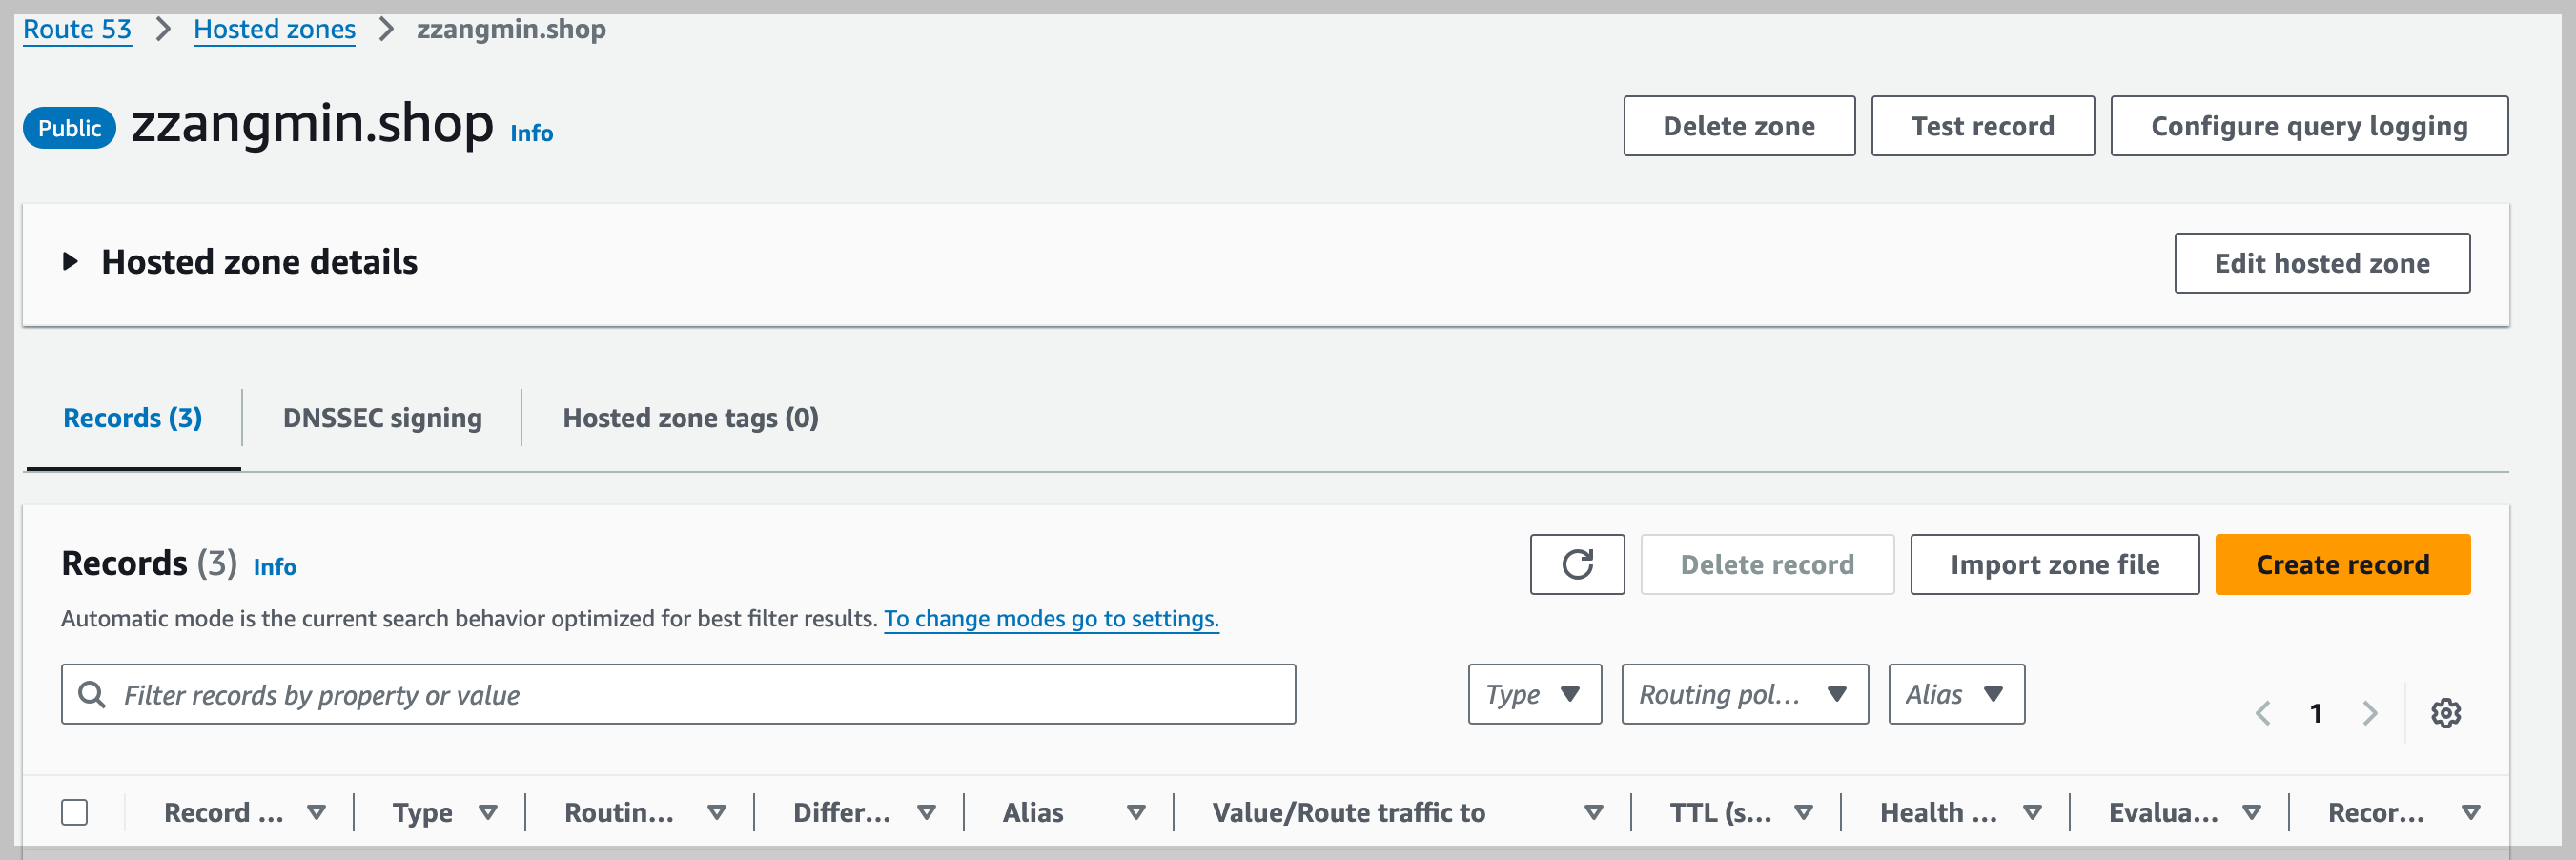Viewport: 2576px width, 860px height.
Task: Sort by Differentiator column arrow
Action: coord(926,812)
